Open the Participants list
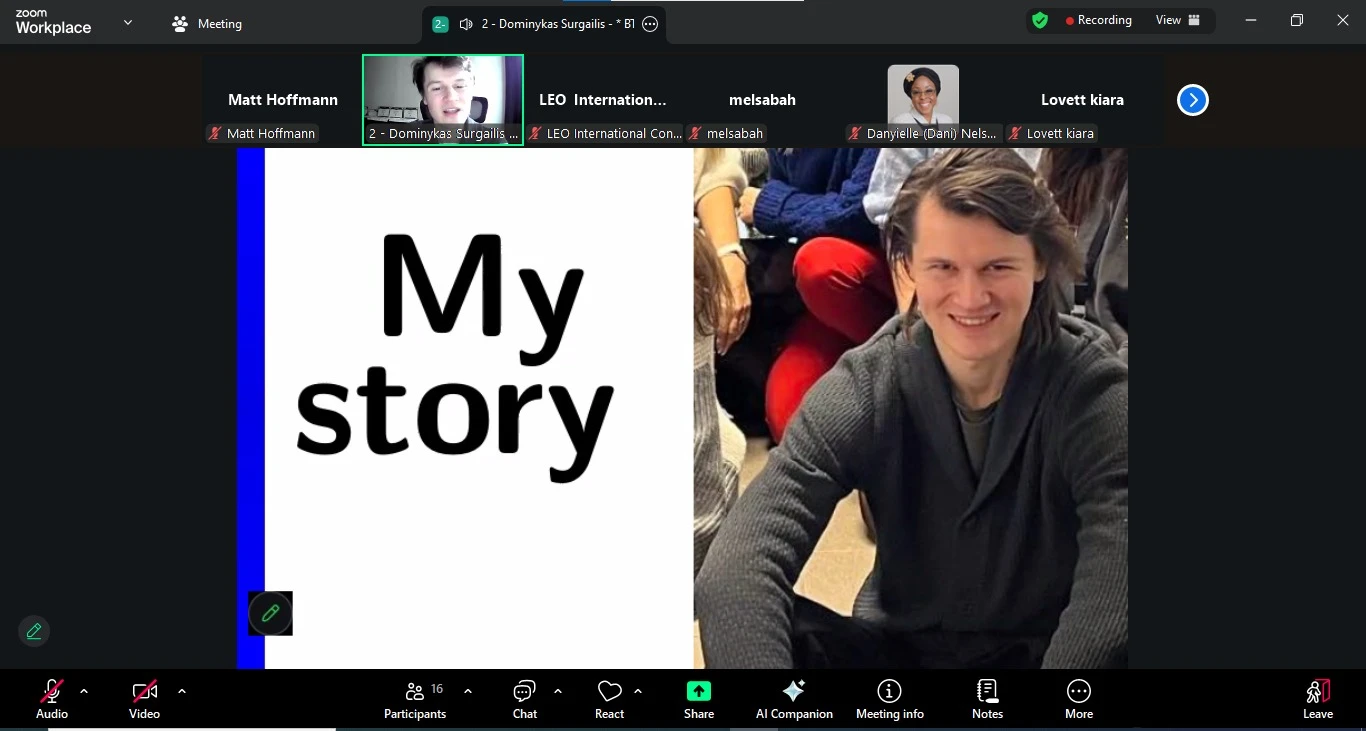The image size is (1366, 731). (x=415, y=699)
